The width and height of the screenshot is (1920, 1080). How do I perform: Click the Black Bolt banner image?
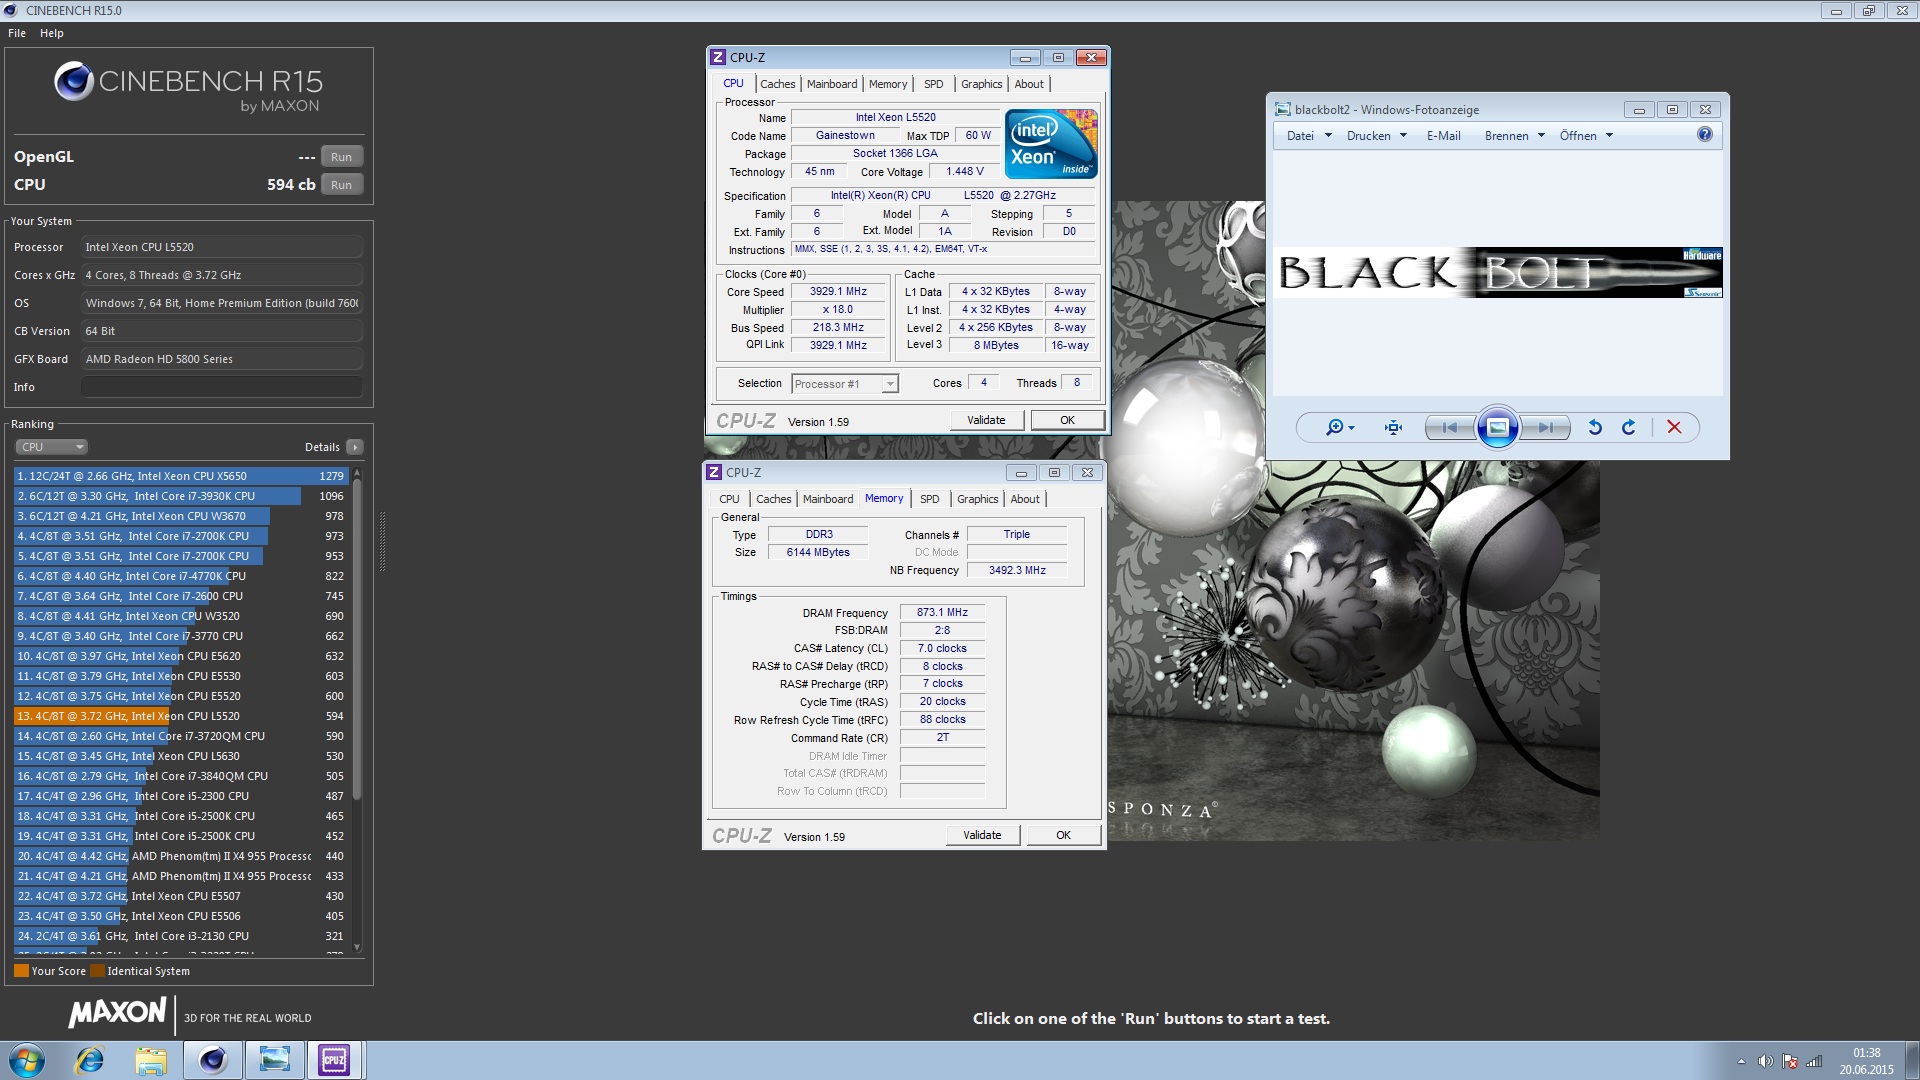(x=1497, y=272)
